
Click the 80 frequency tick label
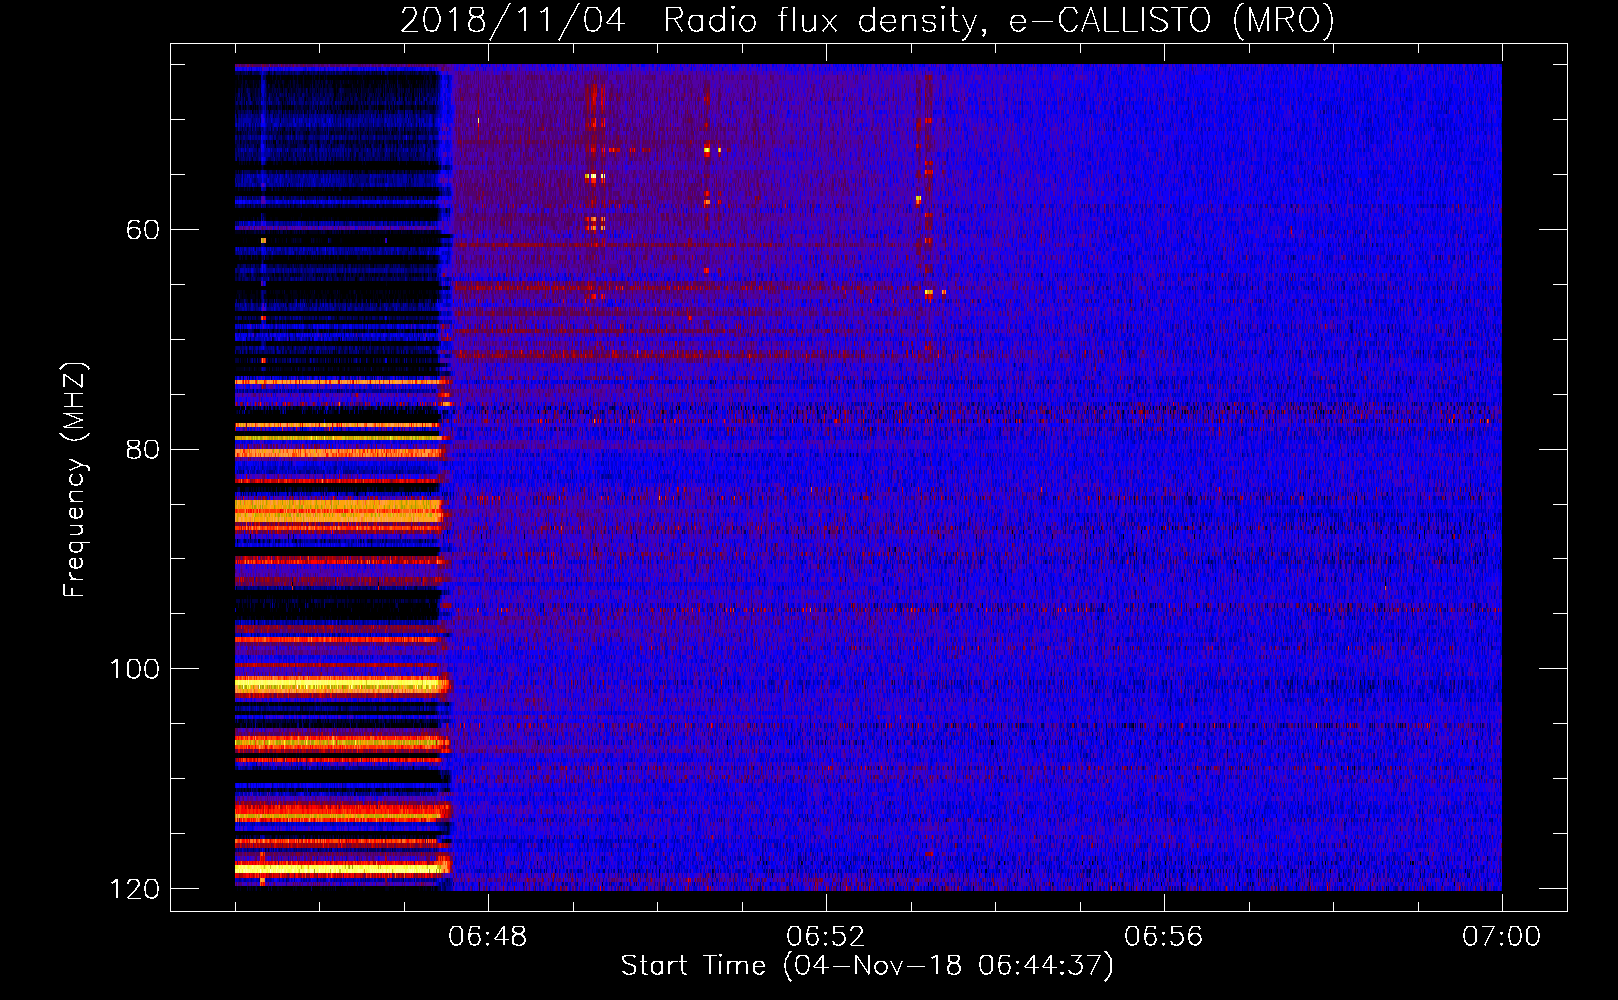tap(143, 449)
